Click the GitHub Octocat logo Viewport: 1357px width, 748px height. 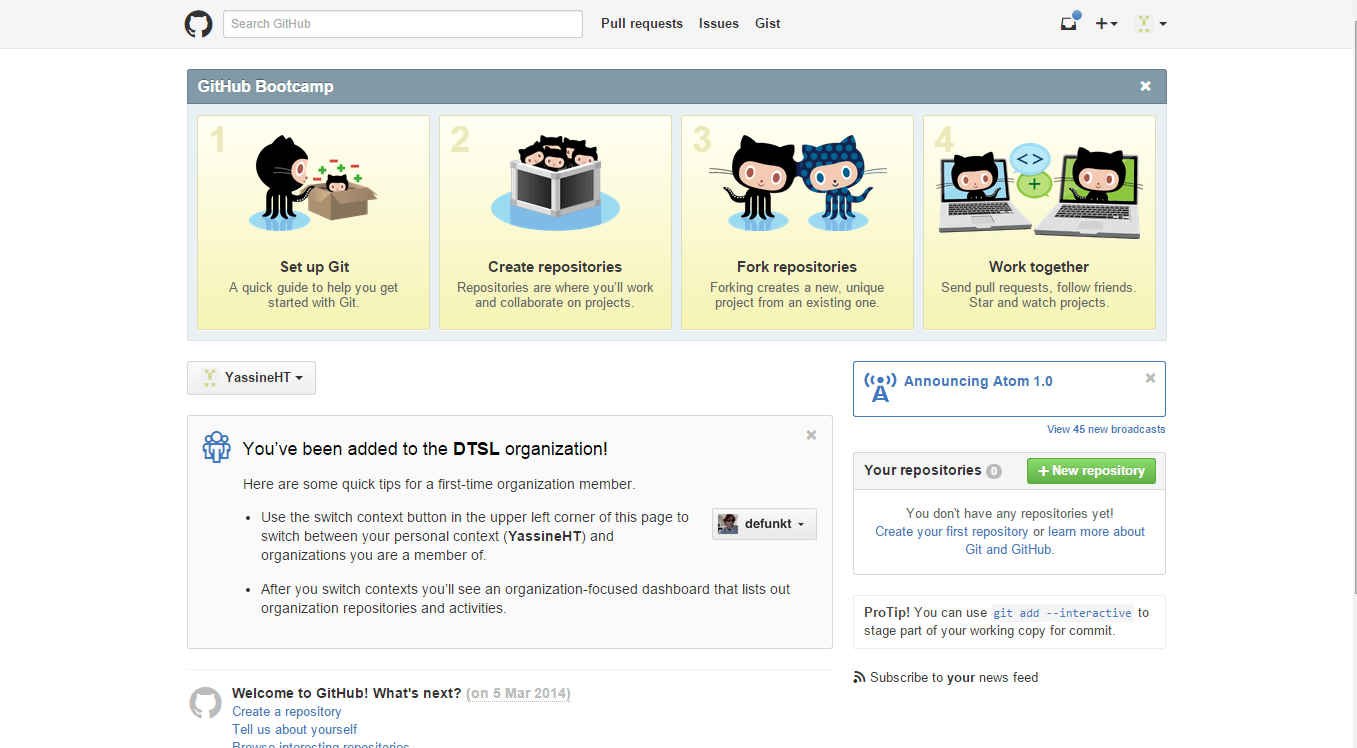tap(199, 24)
